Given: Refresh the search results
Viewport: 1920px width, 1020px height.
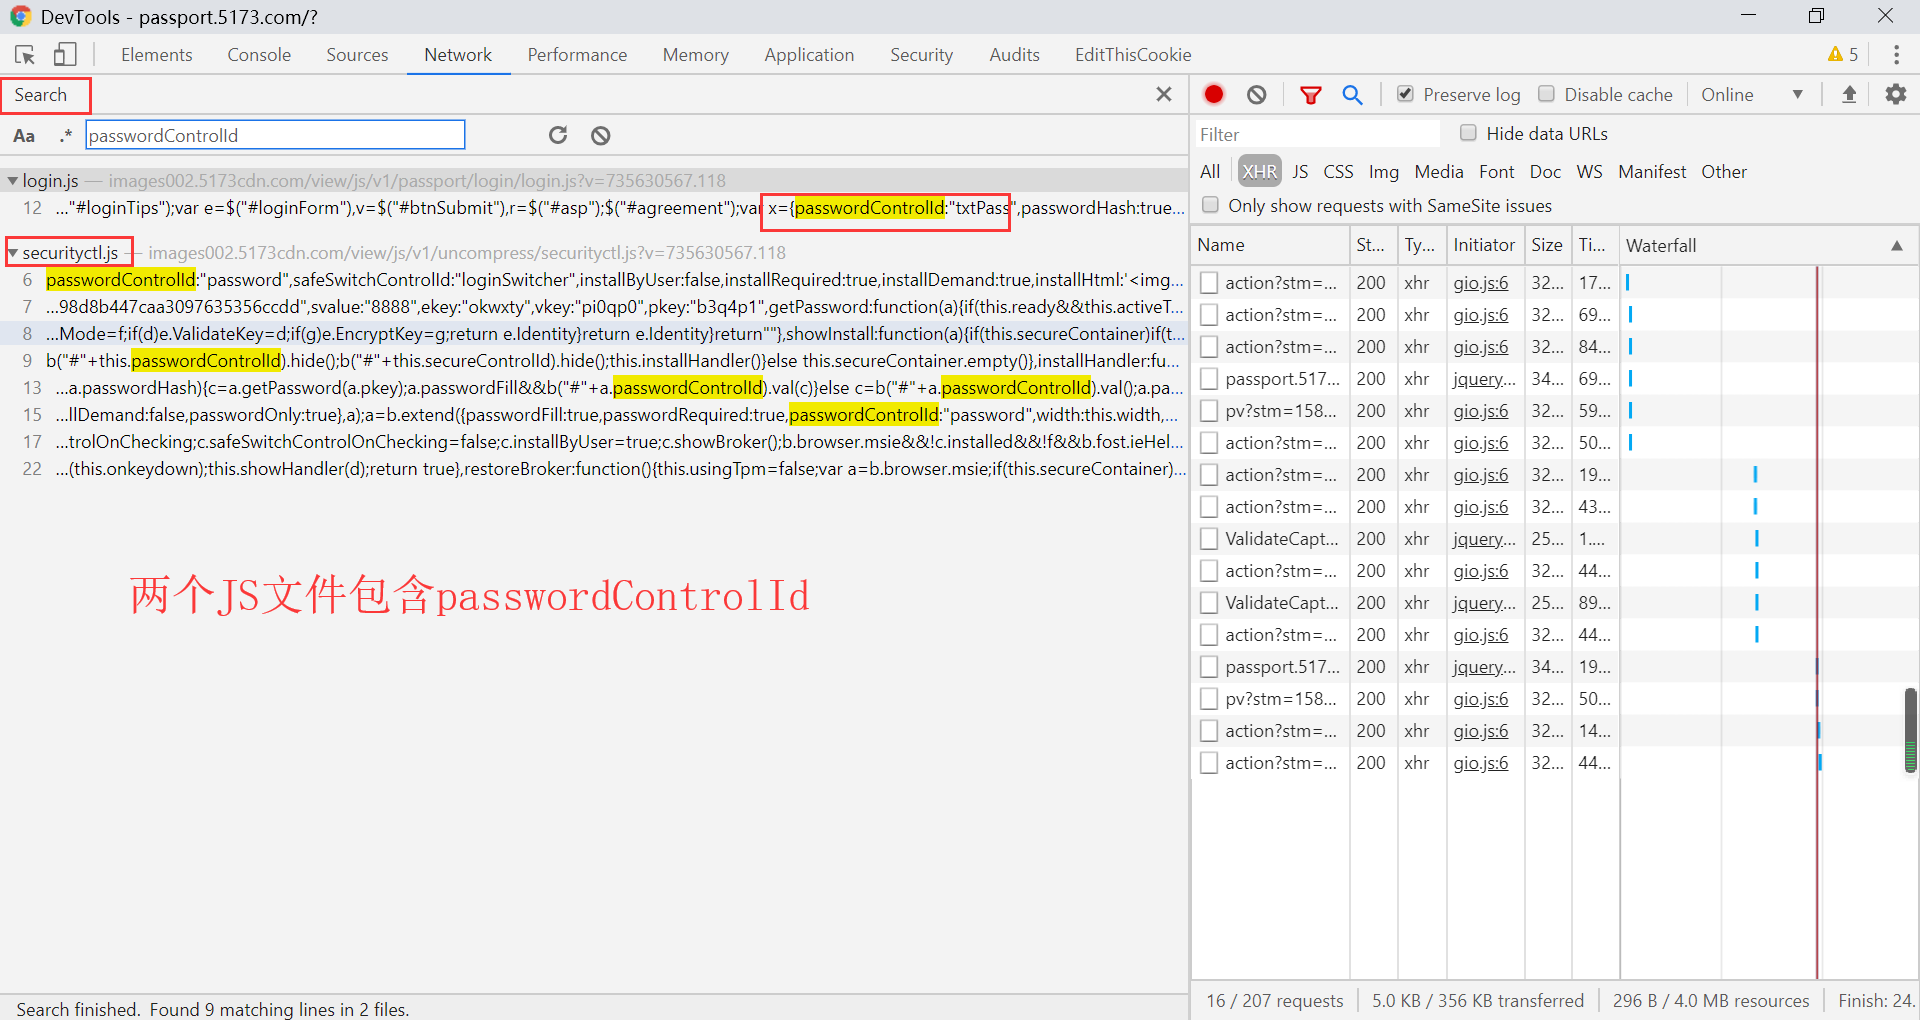Looking at the screenshot, I should pos(558,135).
